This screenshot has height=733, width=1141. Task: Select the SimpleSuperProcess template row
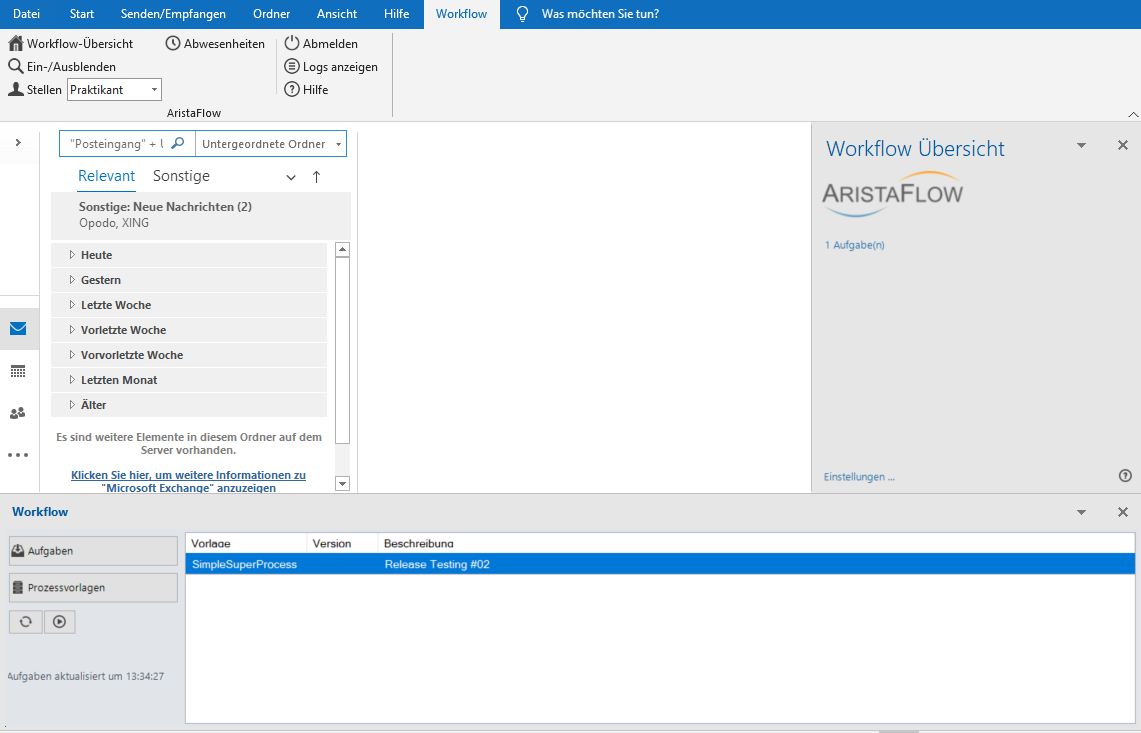[244, 565]
